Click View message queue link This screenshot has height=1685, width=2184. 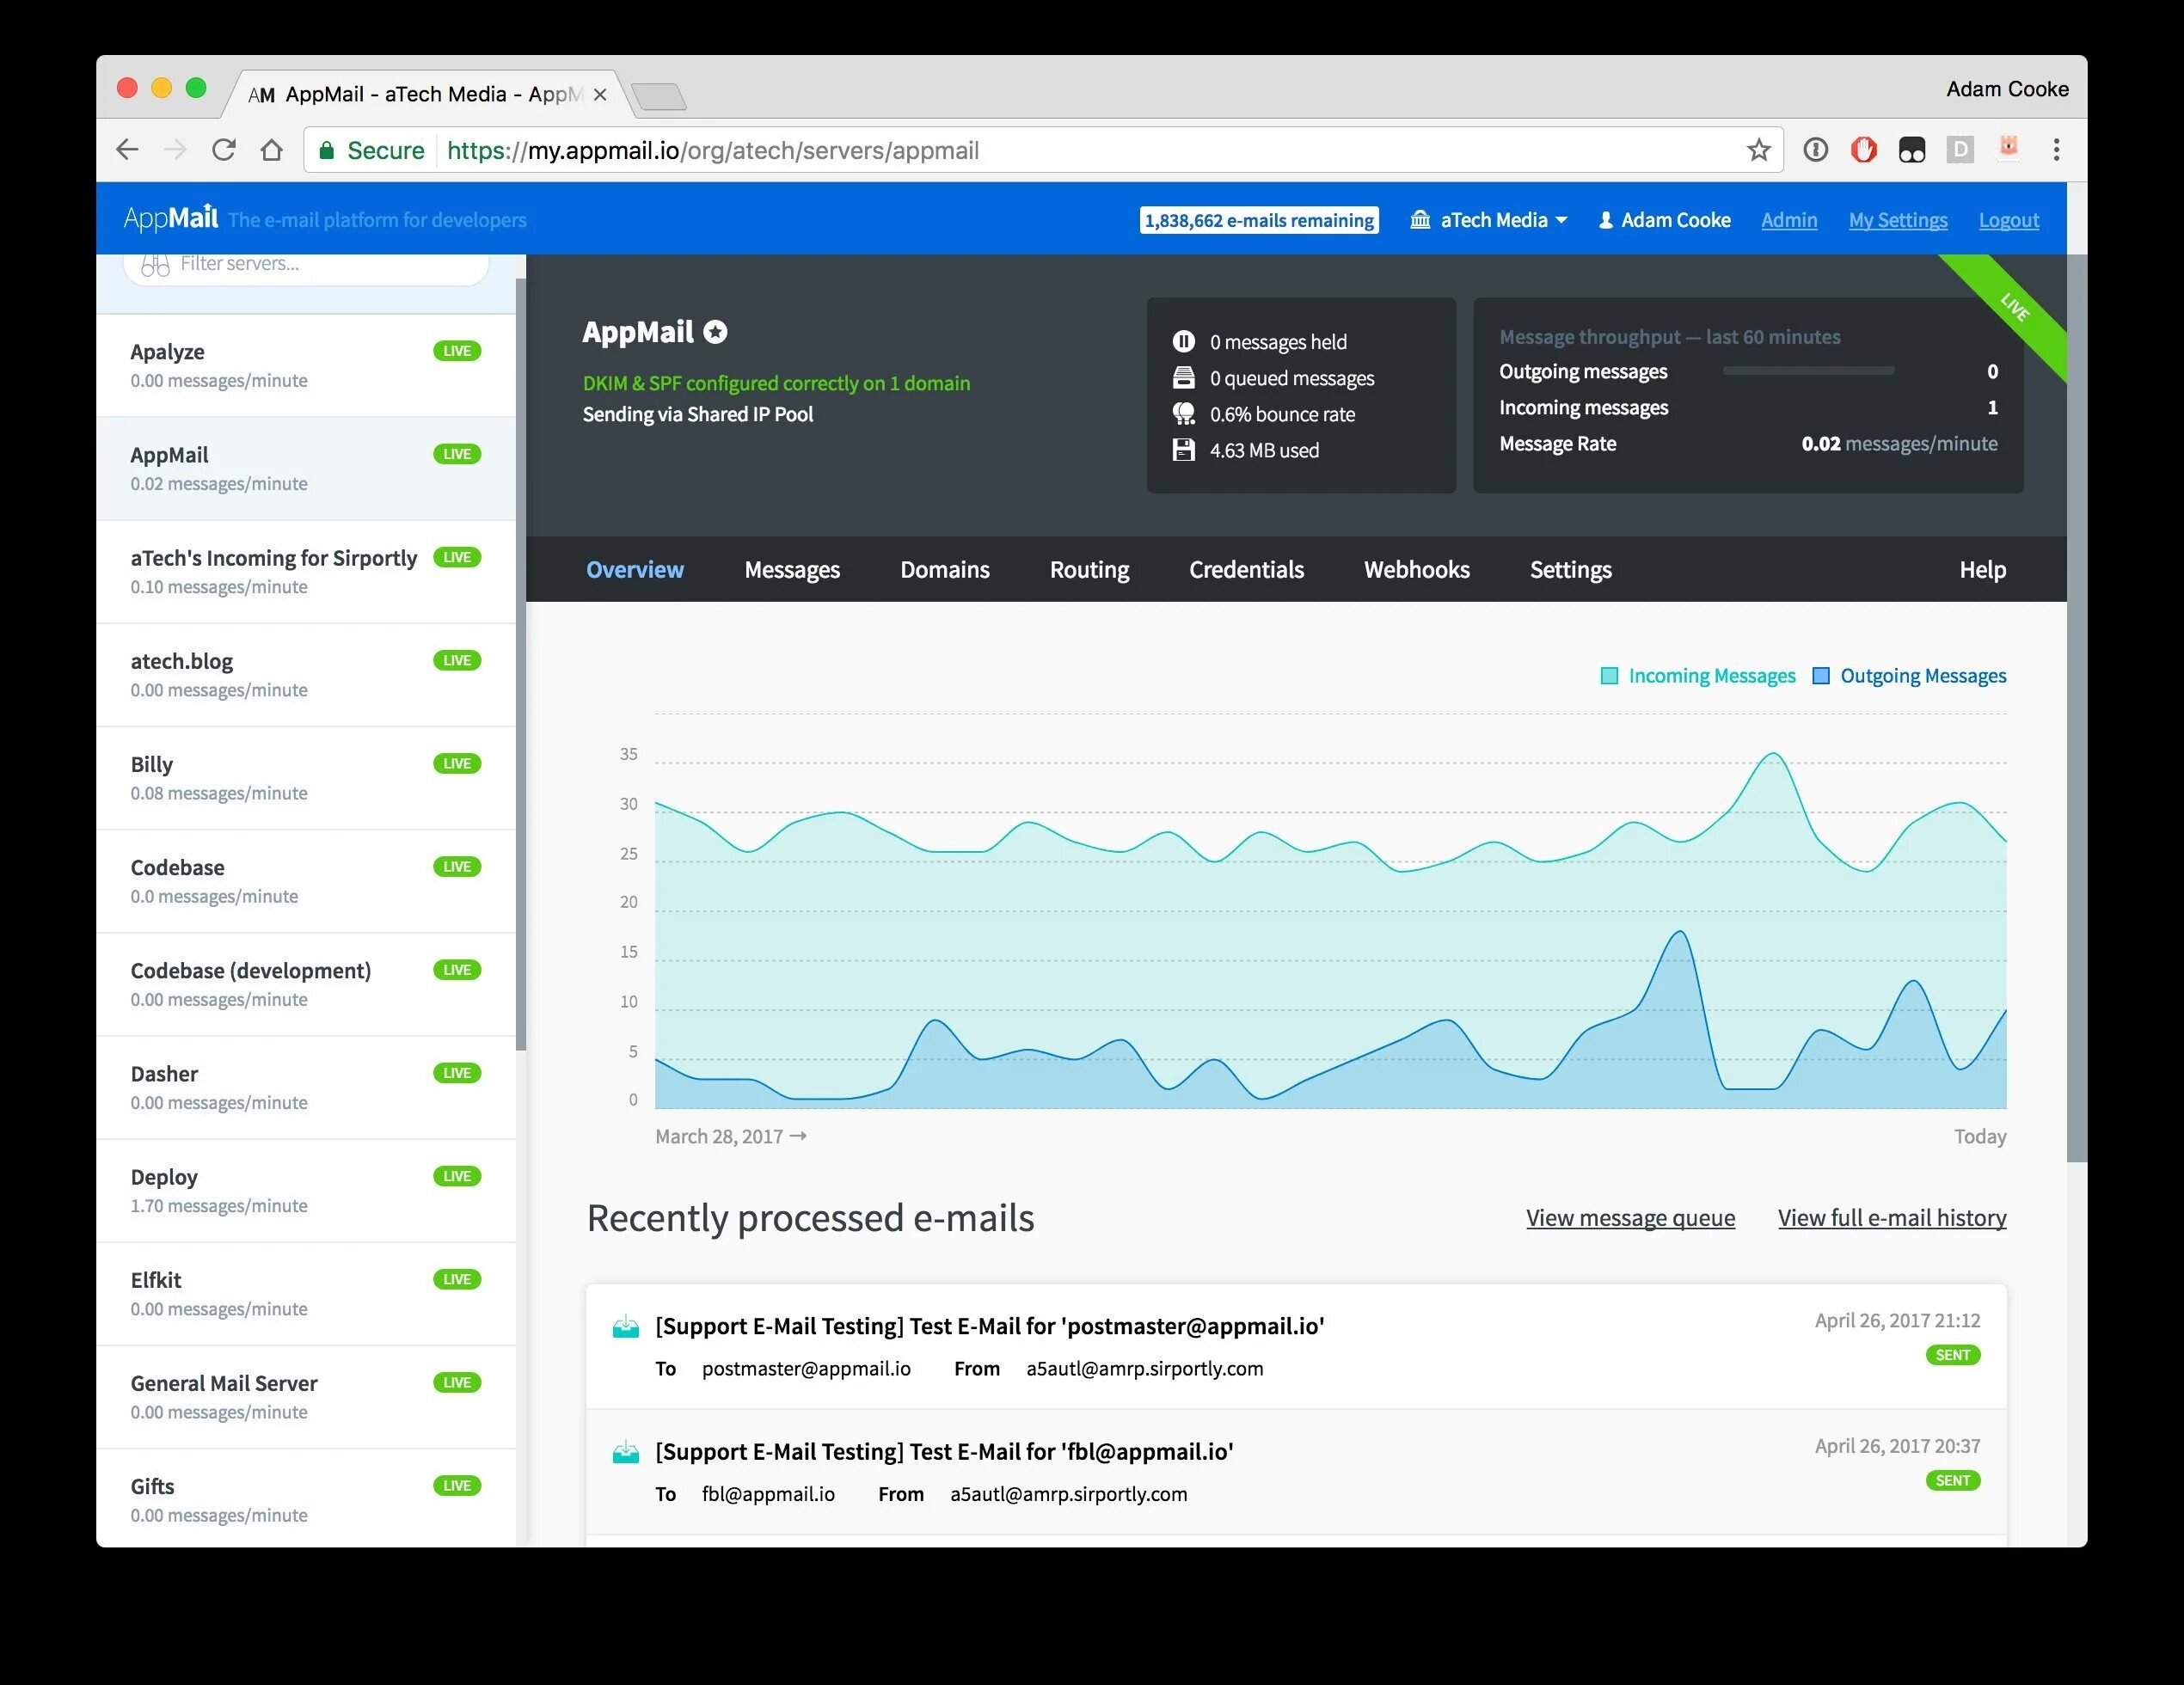pyautogui.click(x=1630, y=1216)
